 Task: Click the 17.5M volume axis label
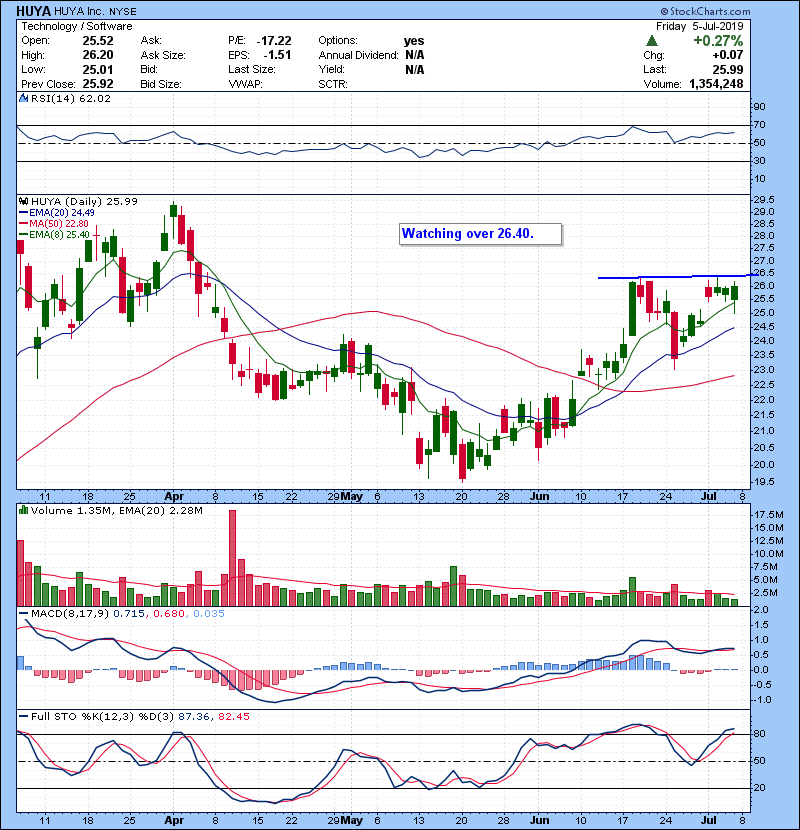point(767,515)
